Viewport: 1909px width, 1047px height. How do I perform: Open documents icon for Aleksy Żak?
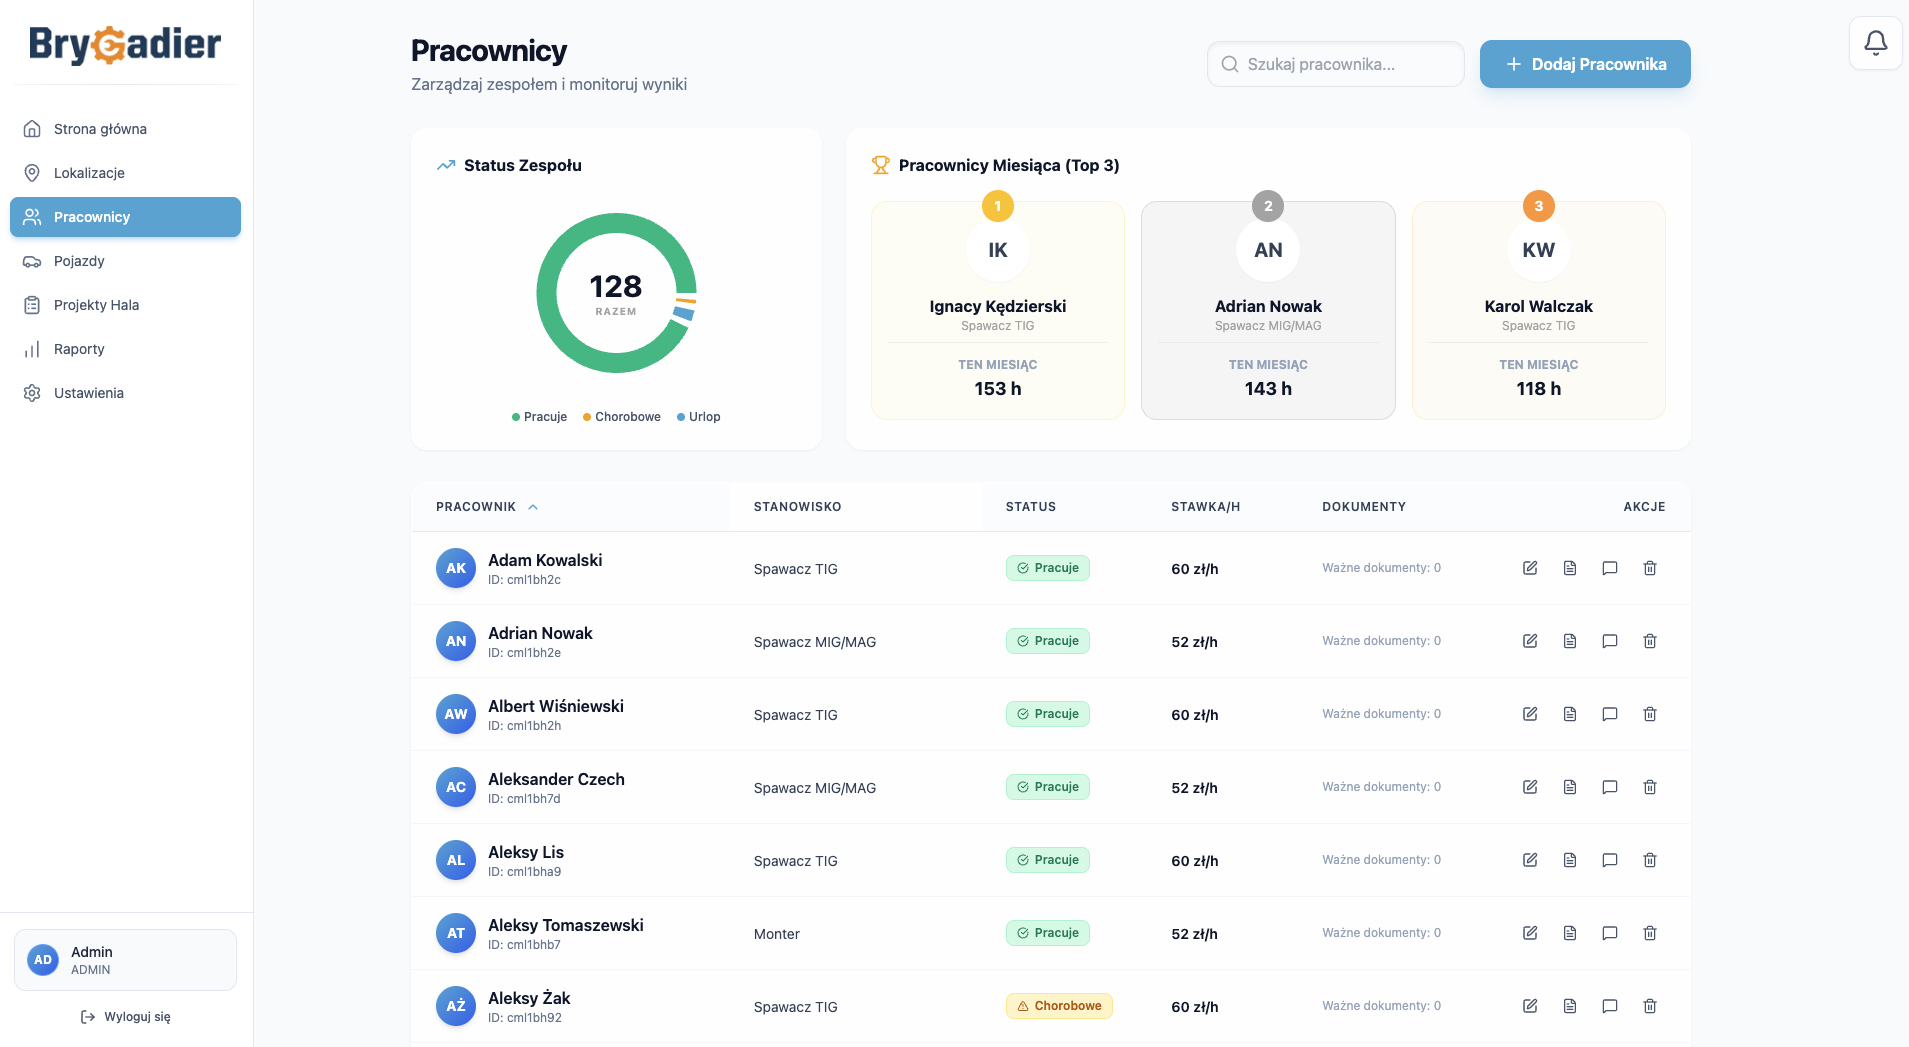click(1570, 1006)
